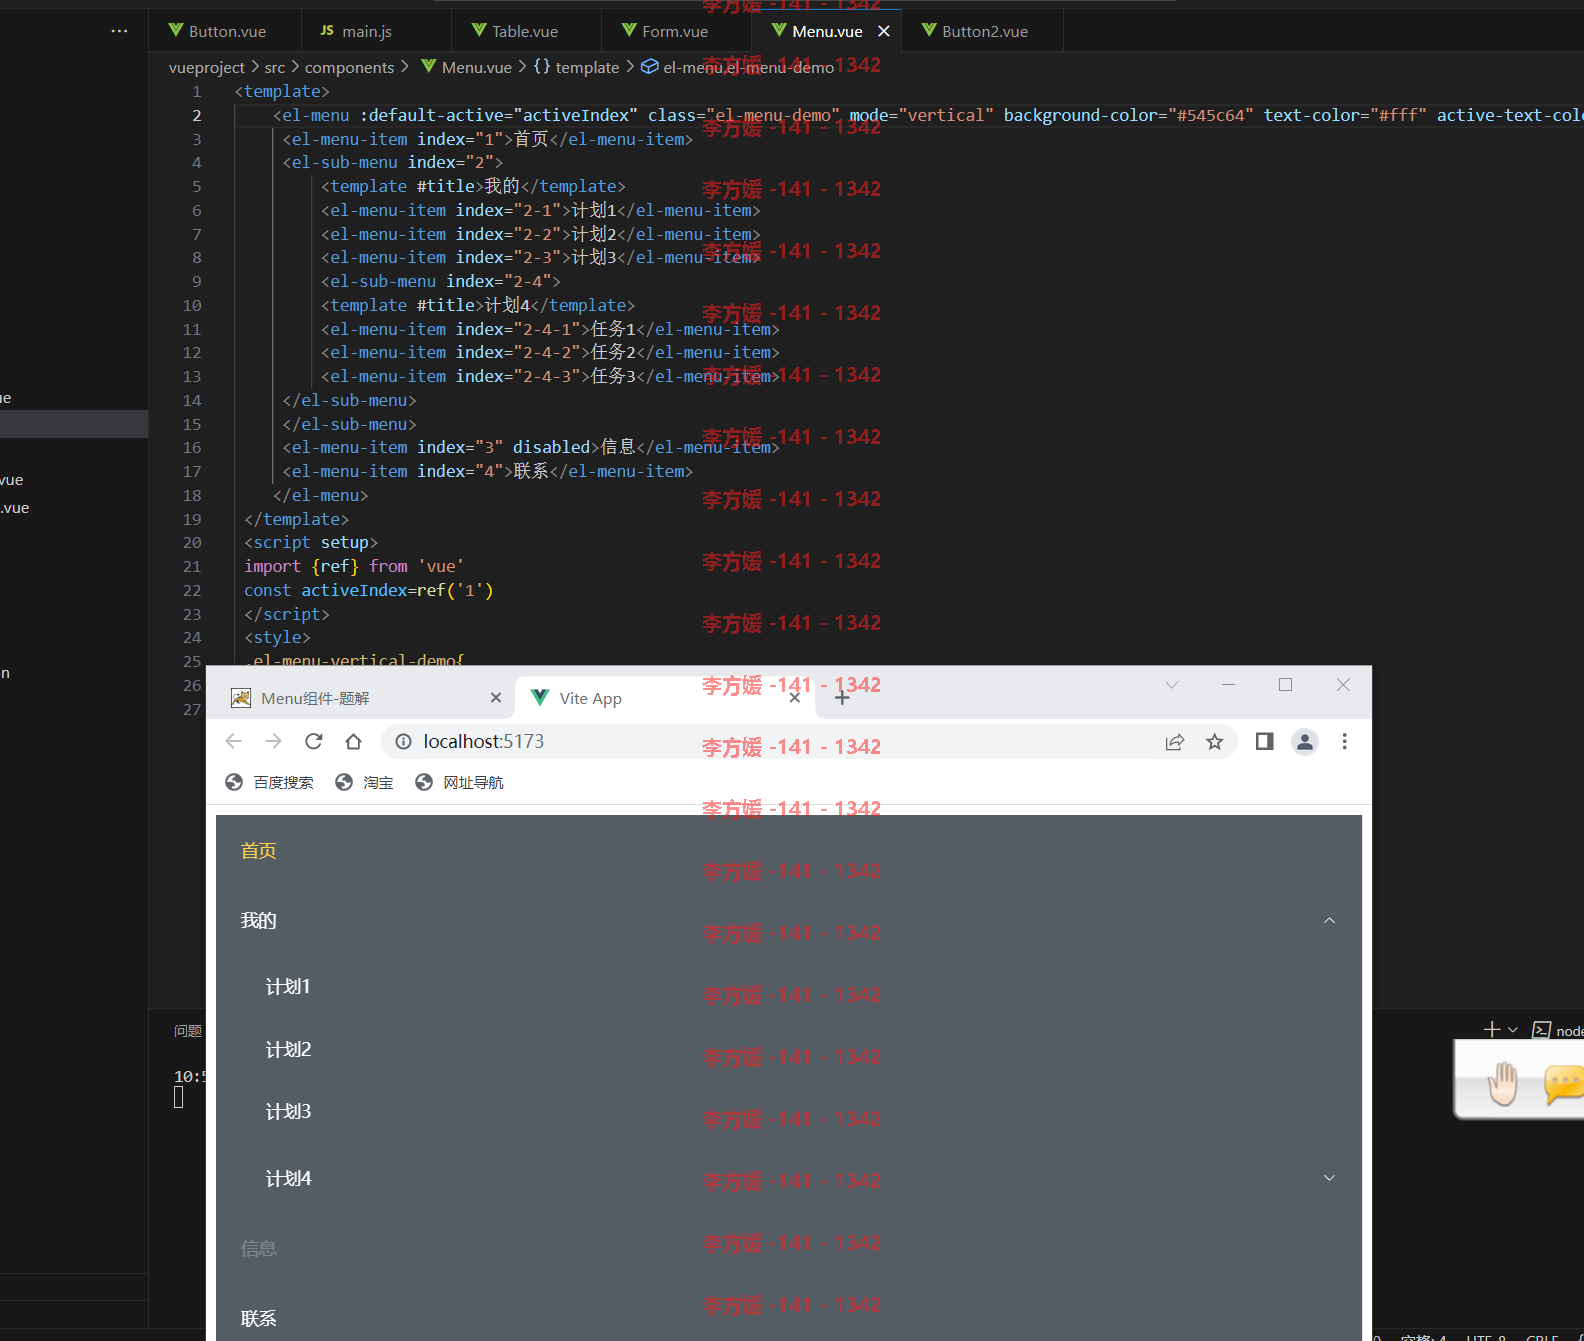The image size is (1584, 1341).
Task: Select the 计划2 menu item
Action: [789, 1049]
